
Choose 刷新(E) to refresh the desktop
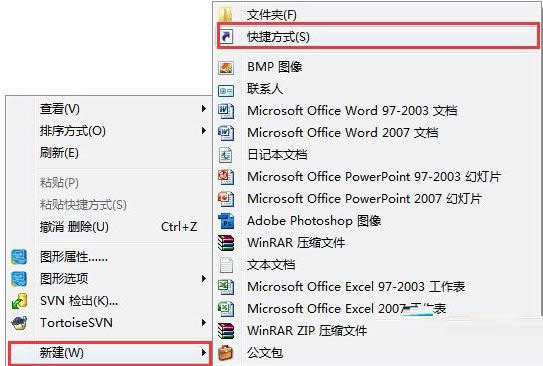click(59, 153)
